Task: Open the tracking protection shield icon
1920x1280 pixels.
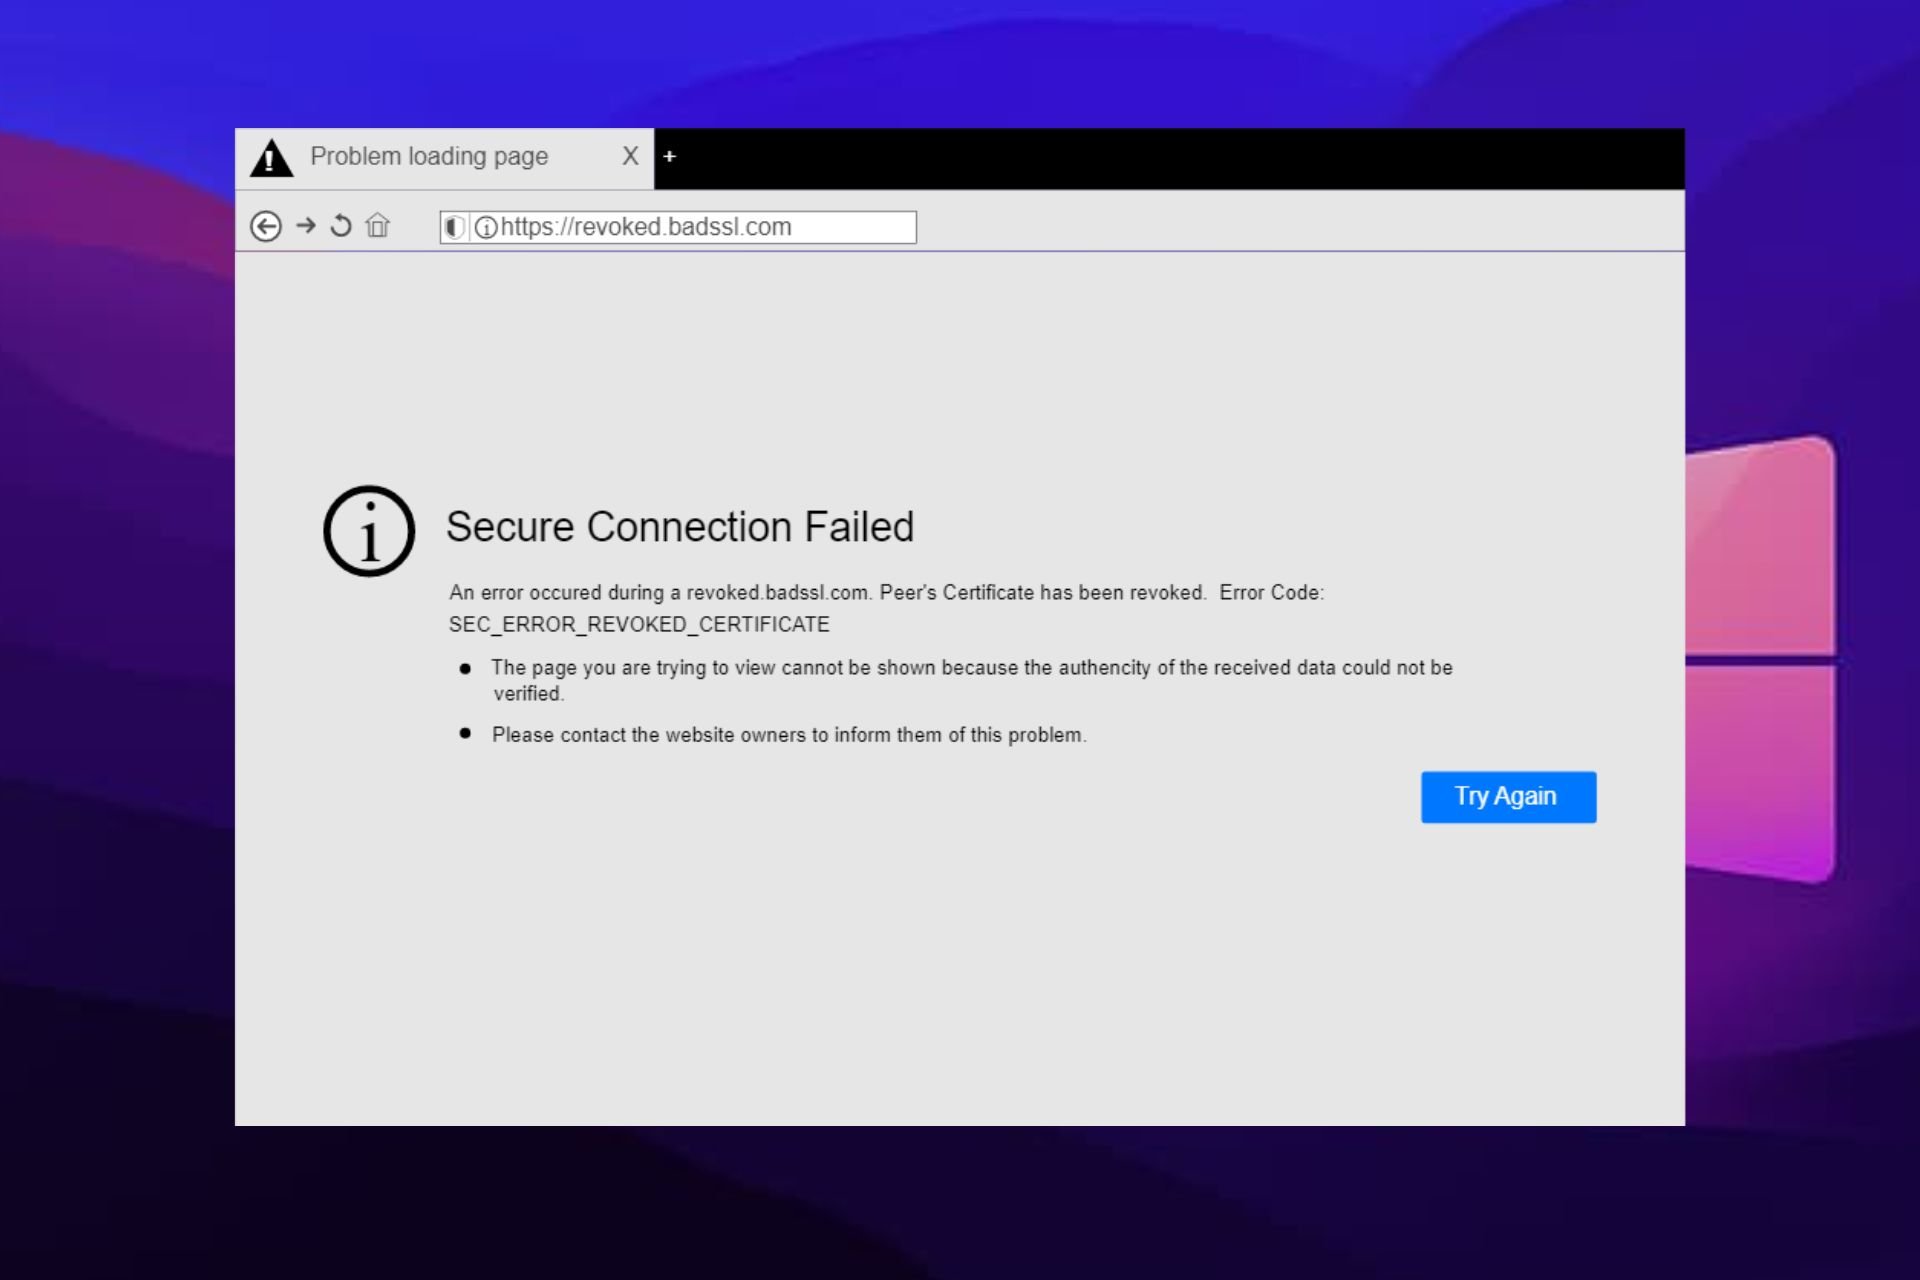Action: (x=453, y=227)
